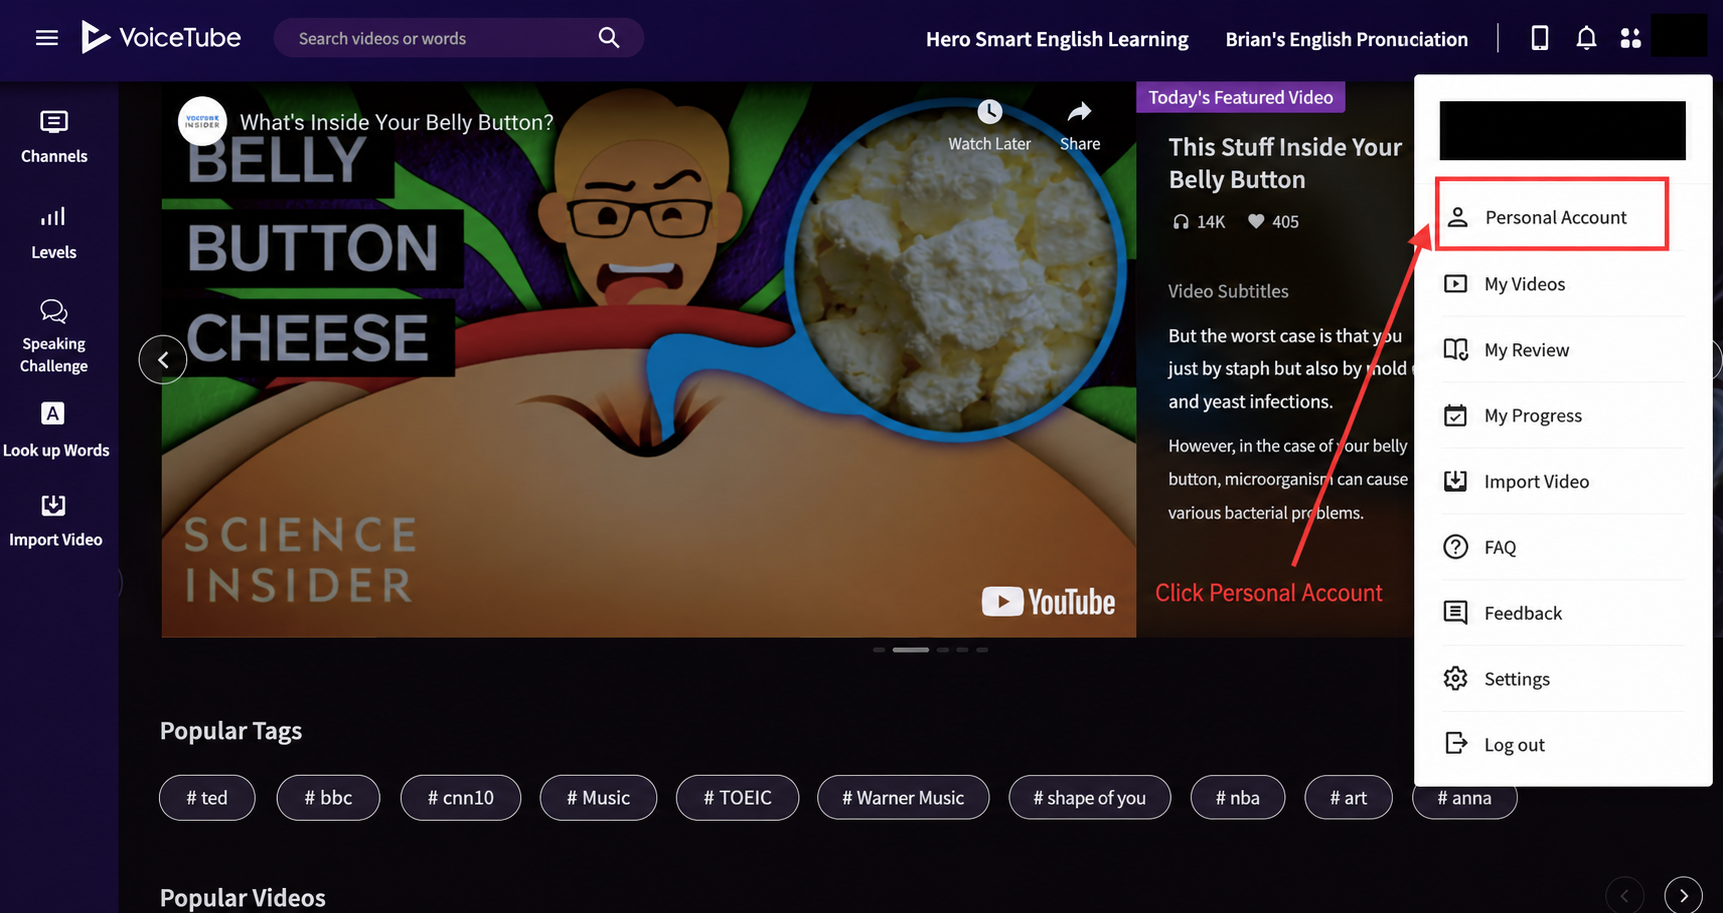This screenshot has width=1723, height=913.
Task: Select the # Music tag
Action: click(598, 798)
